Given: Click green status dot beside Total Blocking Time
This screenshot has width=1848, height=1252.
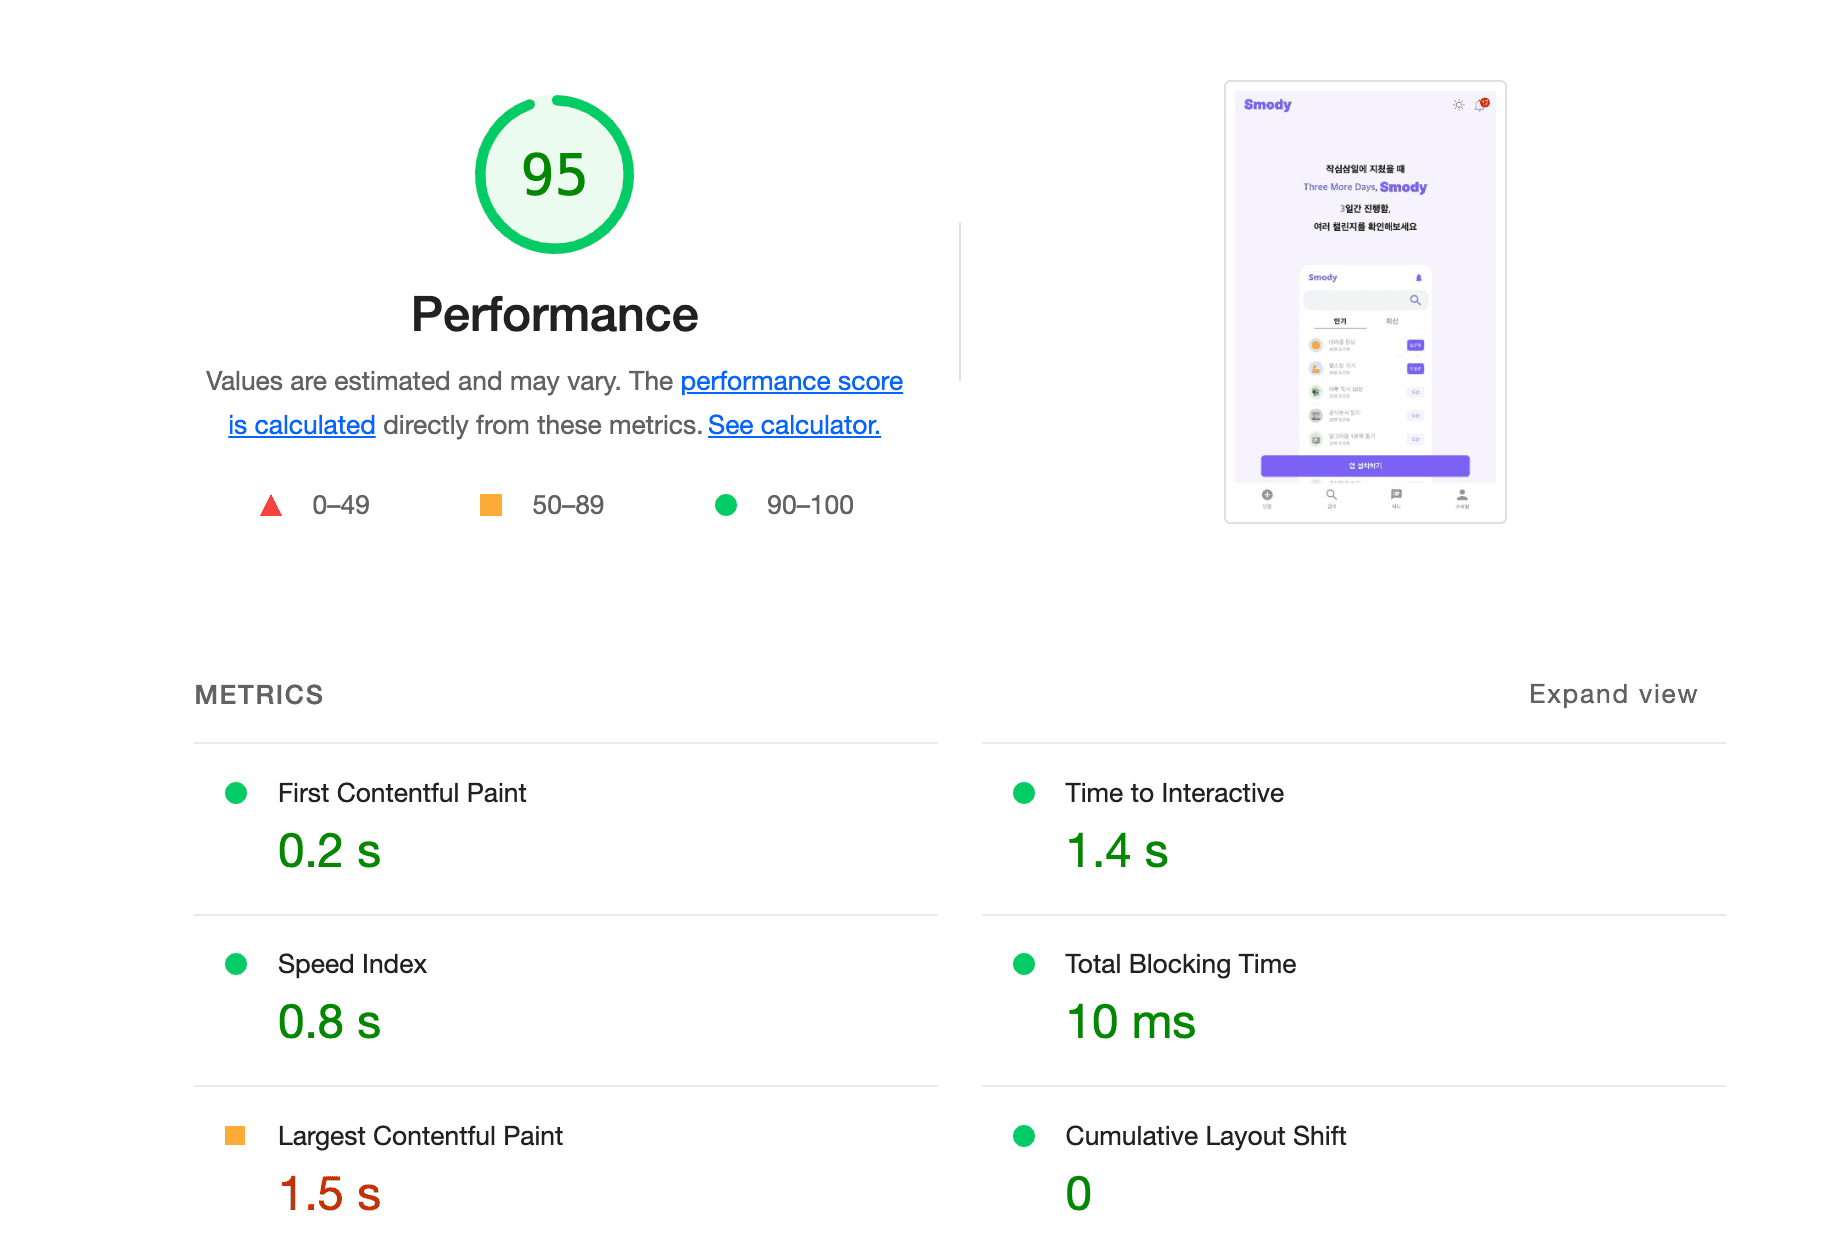Looking at the screenshot, I should [1024, 964].
